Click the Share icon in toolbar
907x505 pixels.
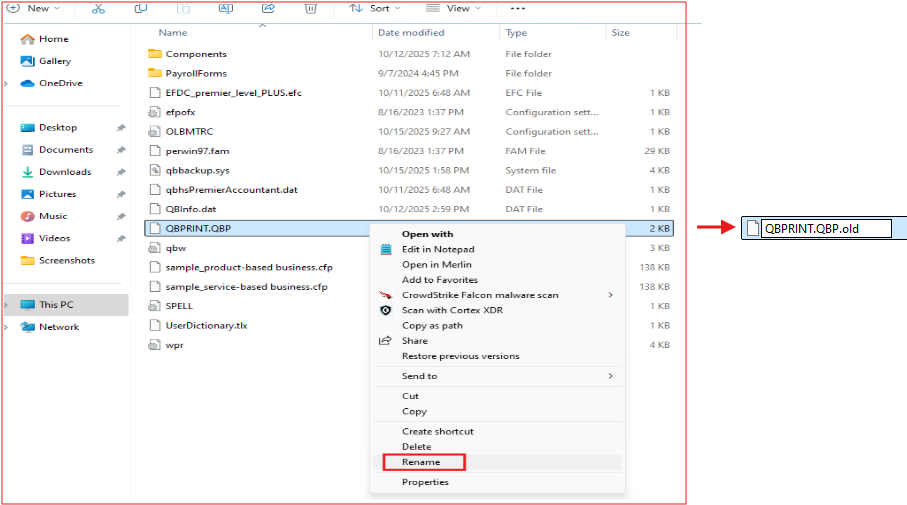click(x=268, y=9)
